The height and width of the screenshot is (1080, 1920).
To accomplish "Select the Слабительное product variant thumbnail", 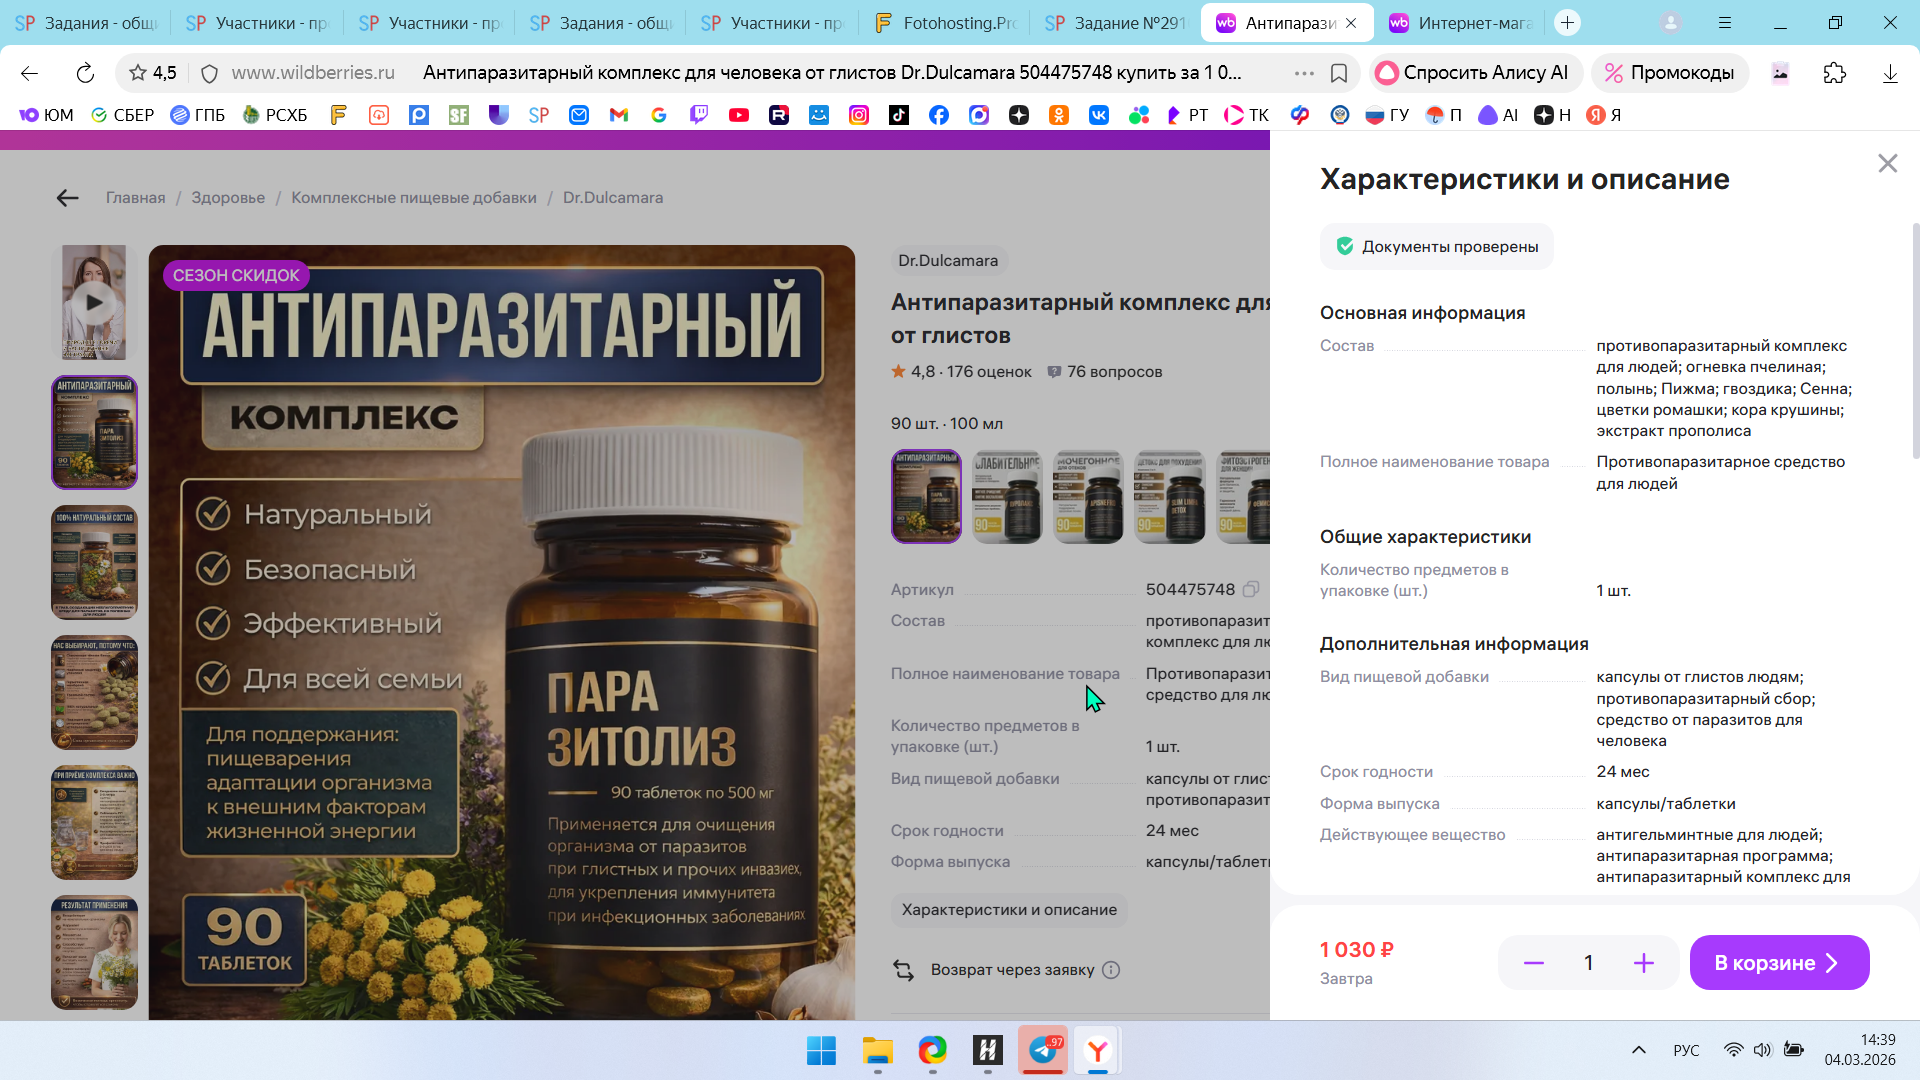I will click(x=1007, y=497).
